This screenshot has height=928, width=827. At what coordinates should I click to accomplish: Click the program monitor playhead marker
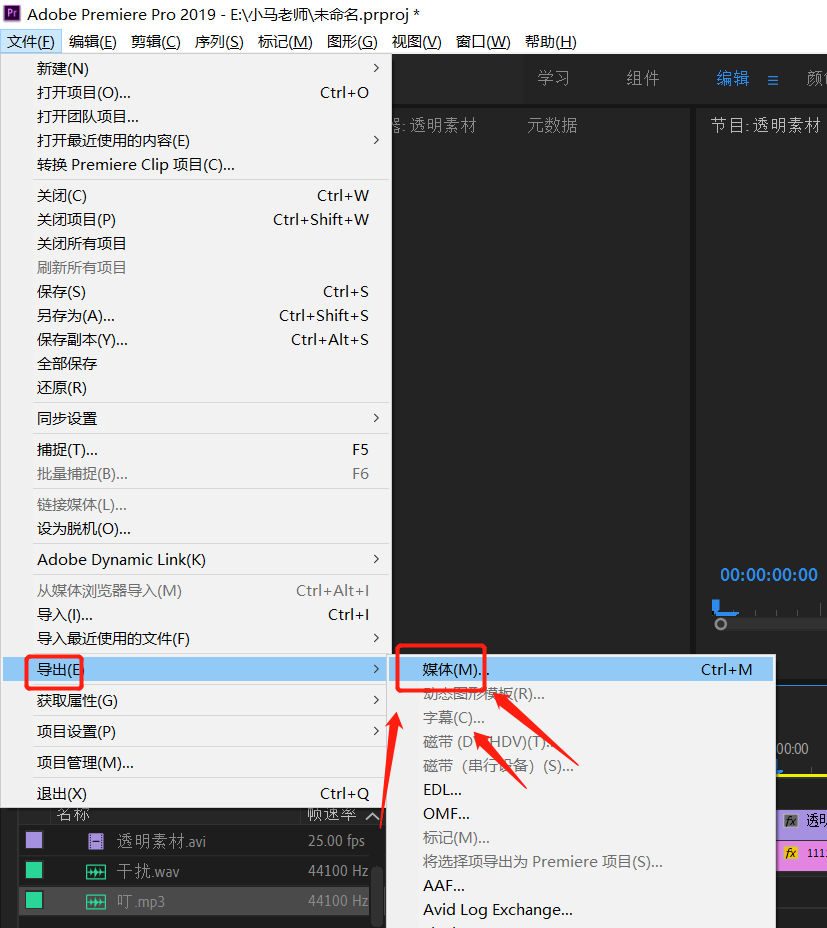click(717, 607)
